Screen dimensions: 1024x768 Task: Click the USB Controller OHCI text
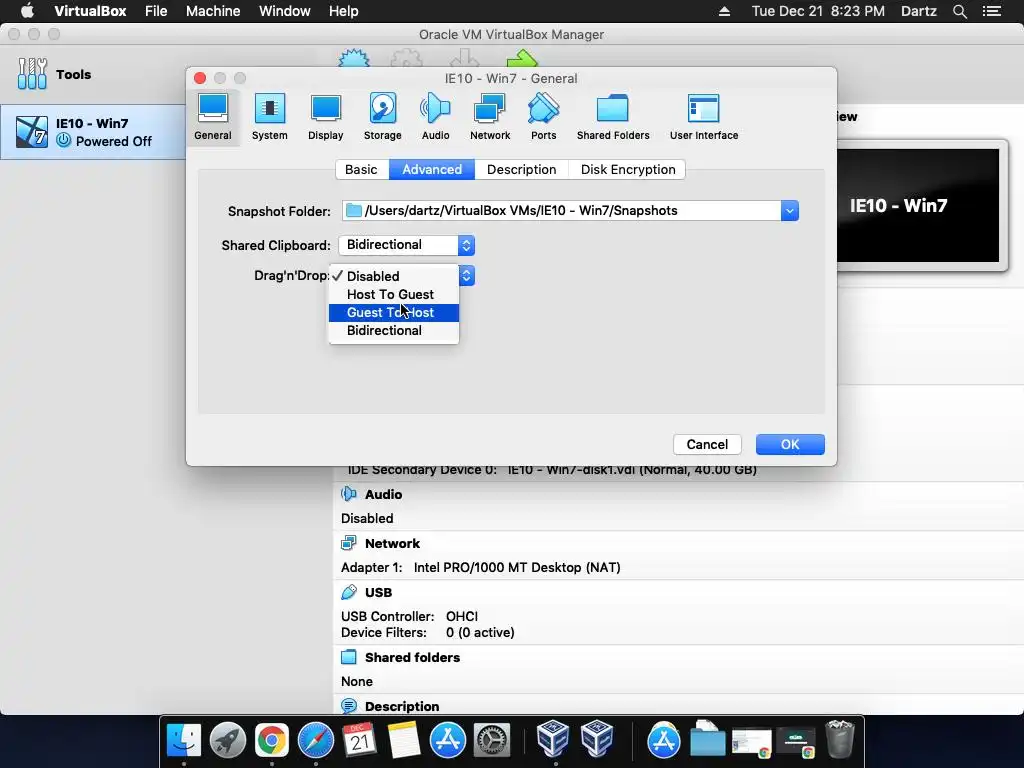[x=409, y=616]
